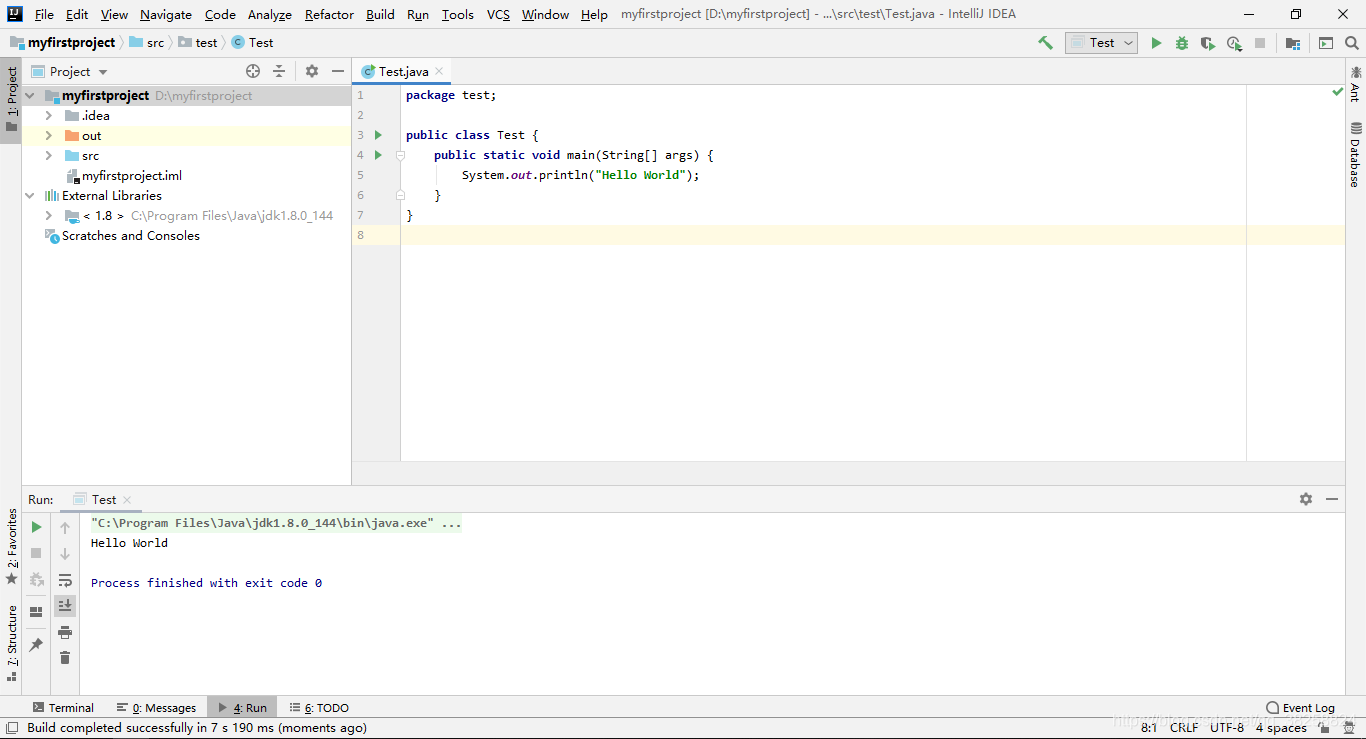This screenshot has height=739, width=1366.
Task: Locate current file with the crosshair icon
Action: pos(253,71)
